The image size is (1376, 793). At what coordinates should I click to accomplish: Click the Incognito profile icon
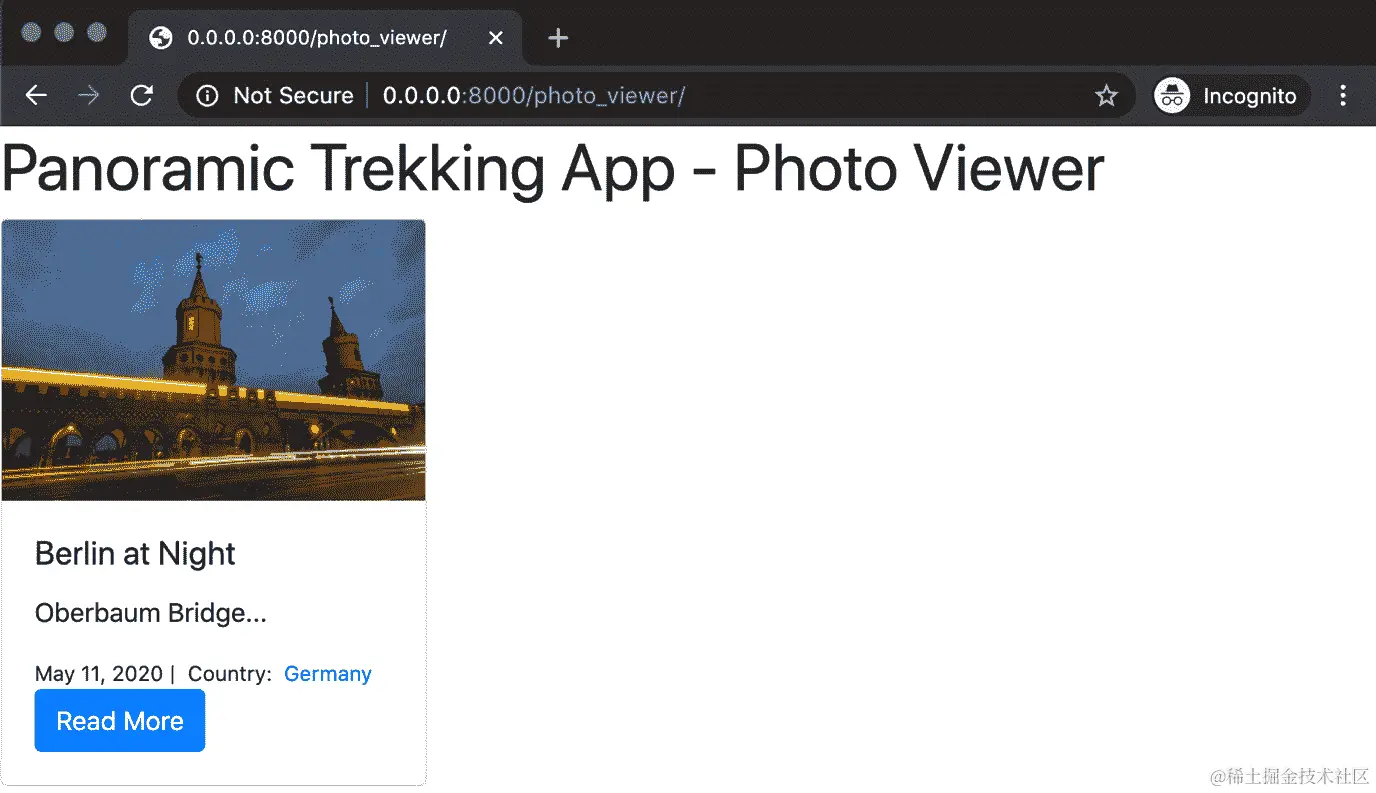[1172, 96]
